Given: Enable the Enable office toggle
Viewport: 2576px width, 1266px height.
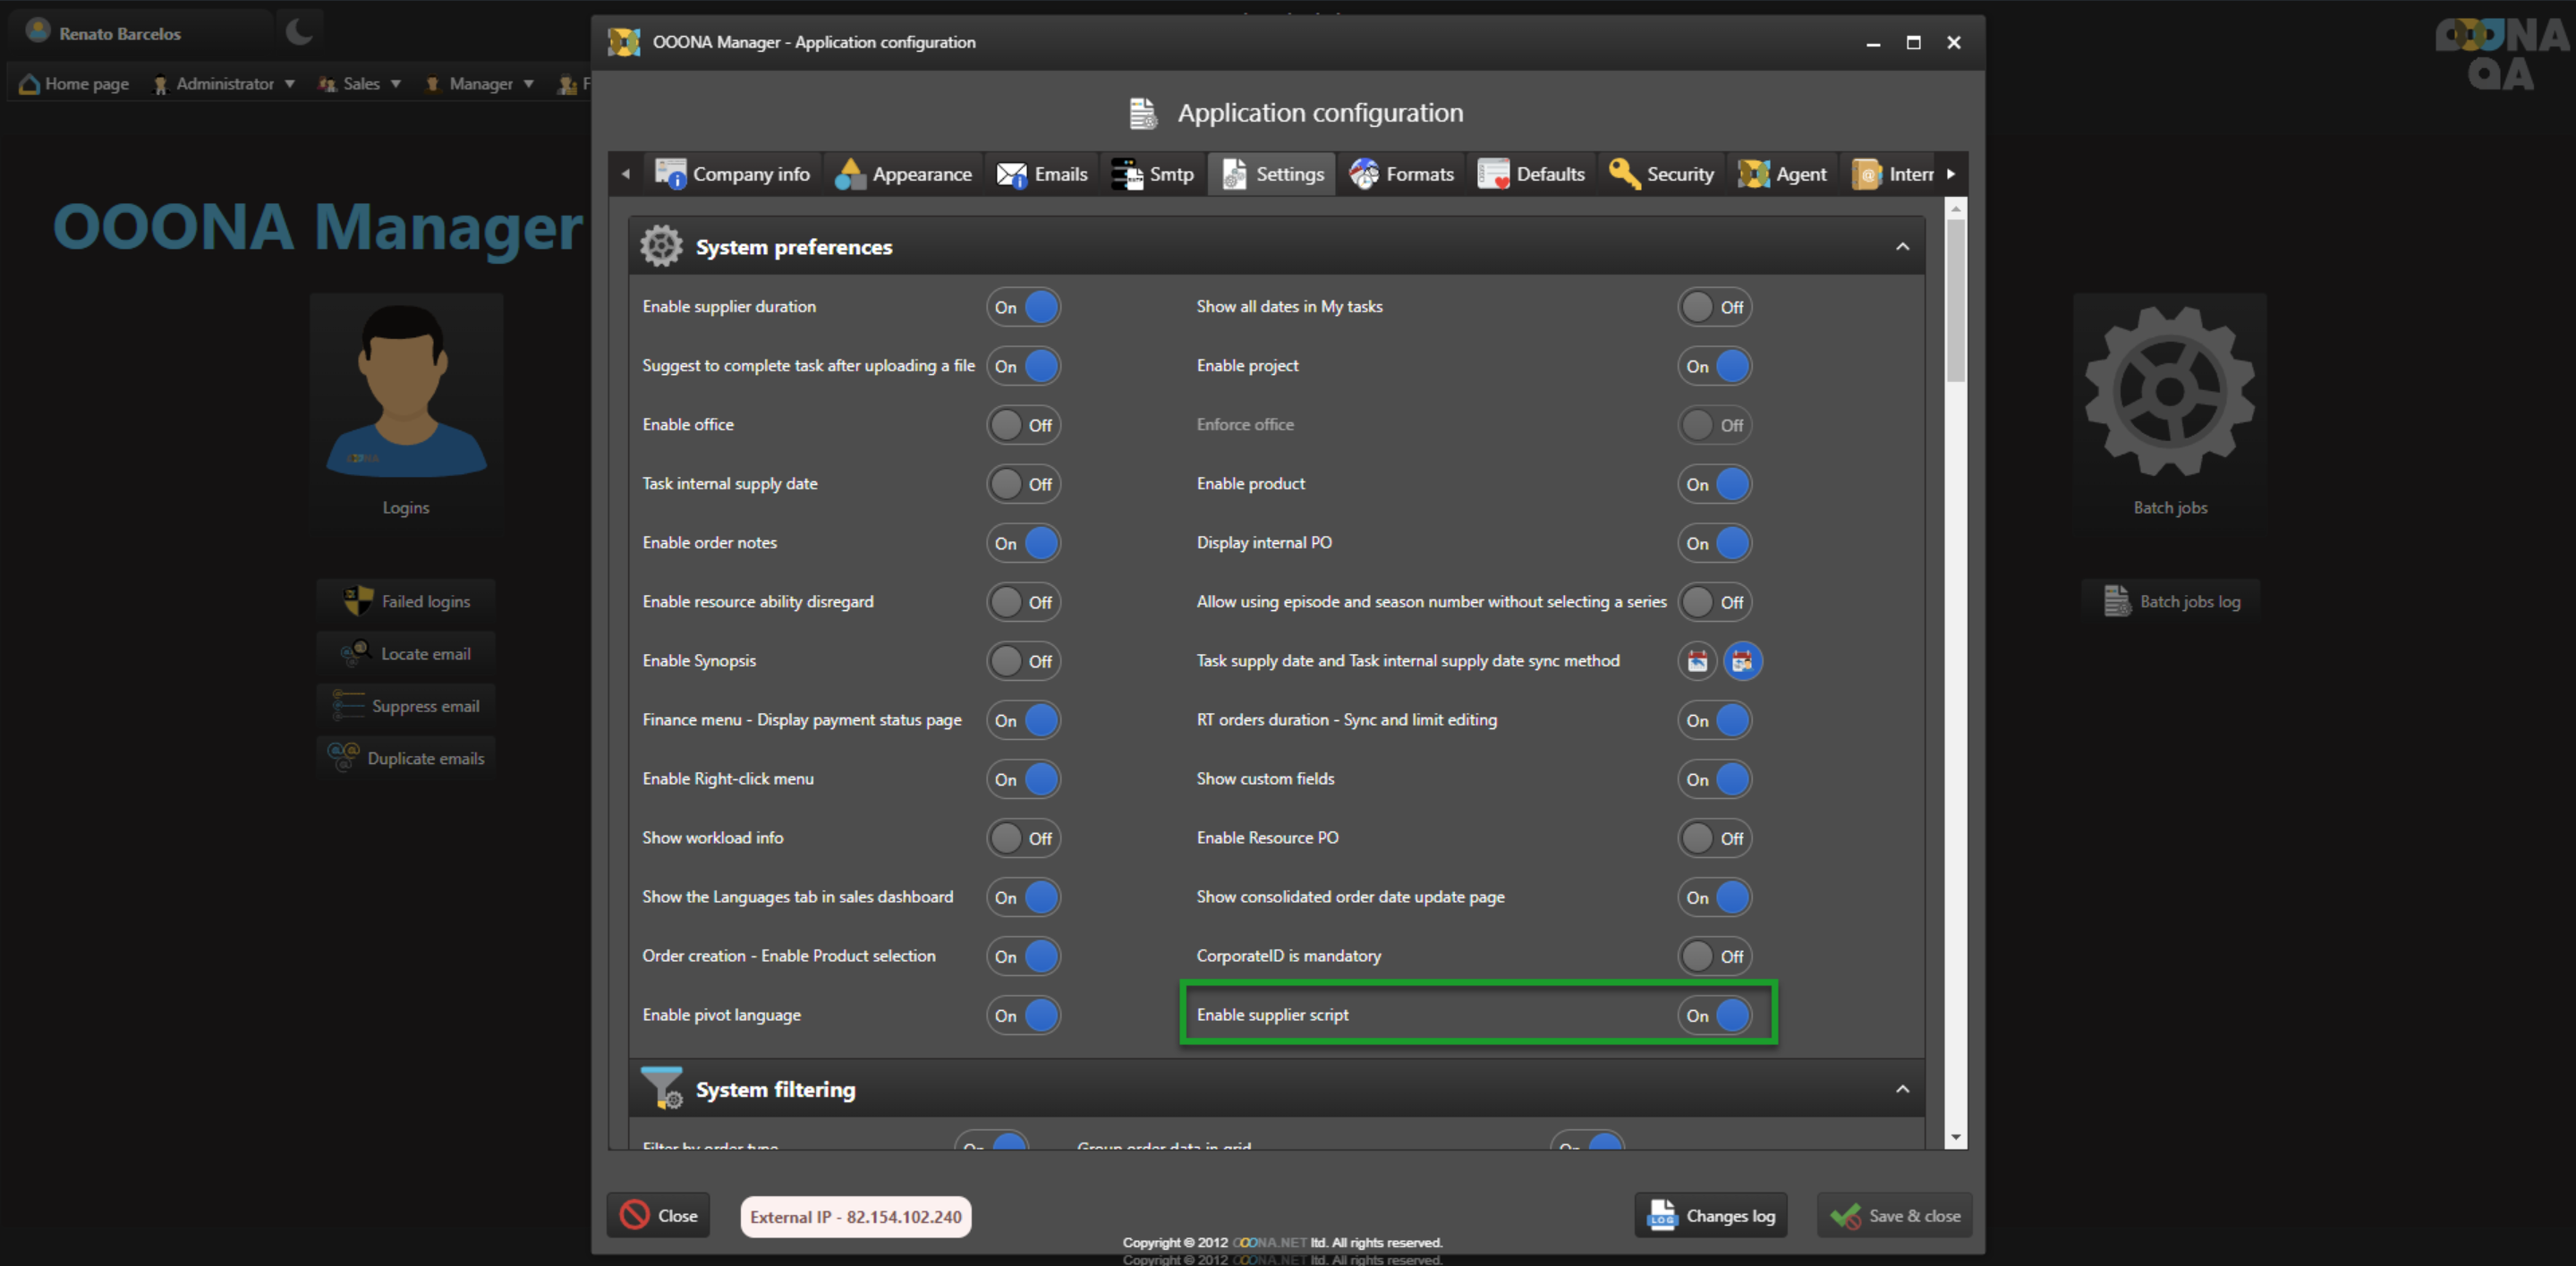Looking at the screenshot, I should (x=1023, y=425).
